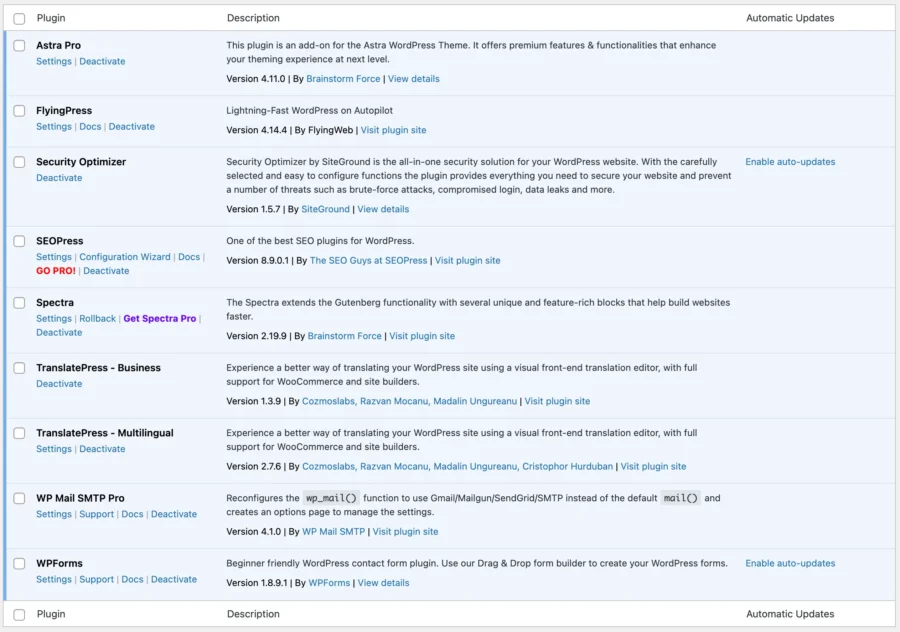900x632 pixels.
Task: Open FlyingPress Docs link
Action: 90,126
